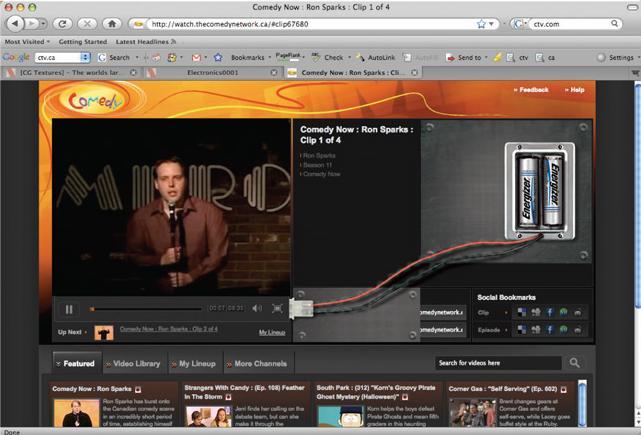The width and height of the screenshot is (641, 435).
Task: Open the More Channels tab
Action: pos(258,363)
